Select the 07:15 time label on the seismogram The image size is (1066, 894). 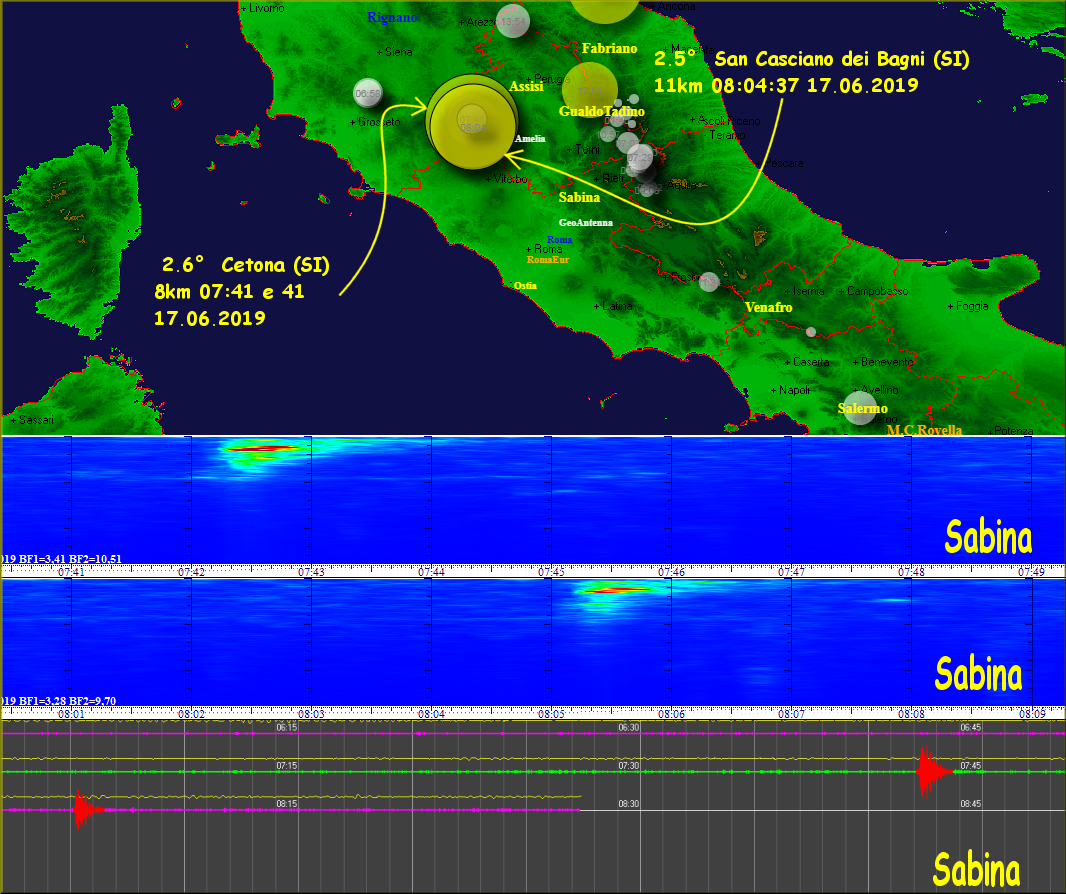(287, 766)
